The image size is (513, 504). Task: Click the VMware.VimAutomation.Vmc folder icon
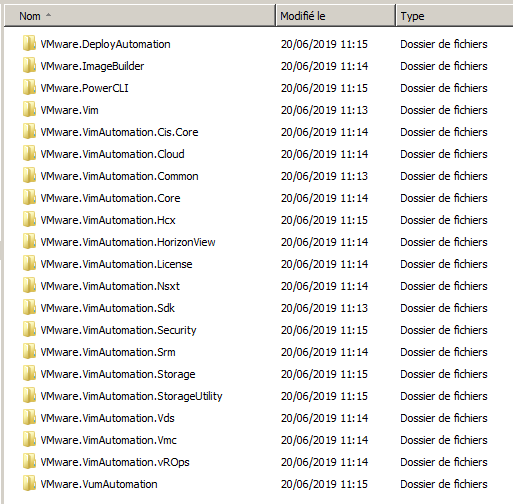point(29,440)
